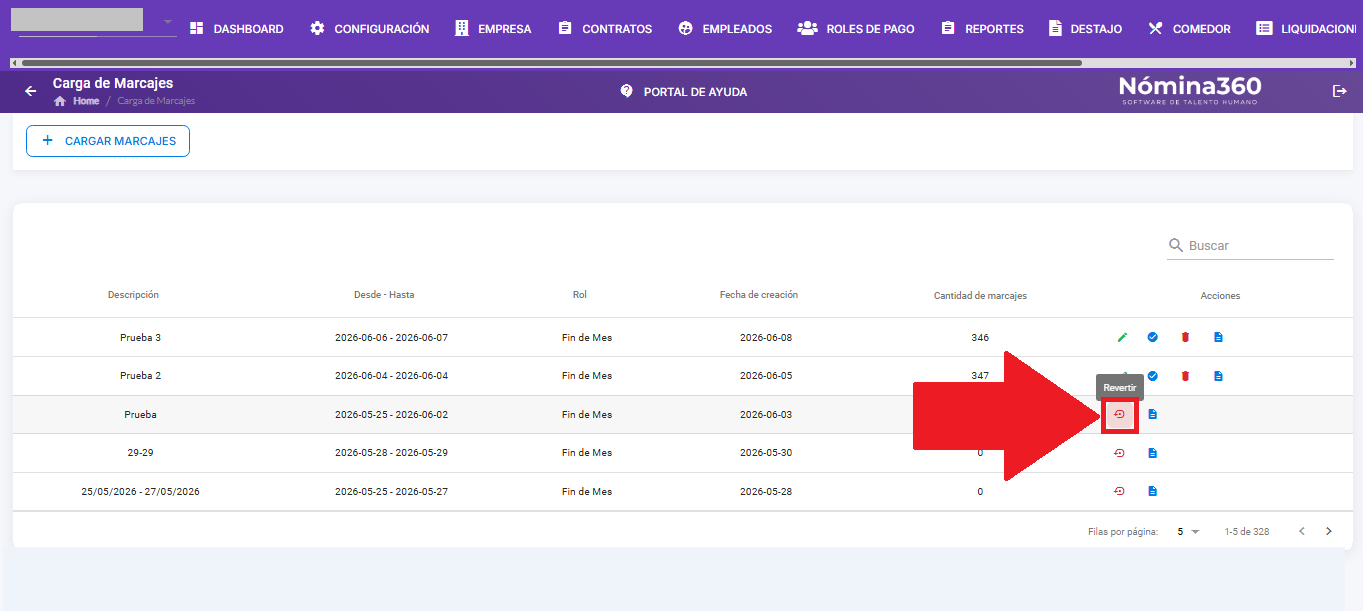Viewport: 1363px width, 611px height.
Task: Select the Prueba 2 description cell
Action: 140,376
